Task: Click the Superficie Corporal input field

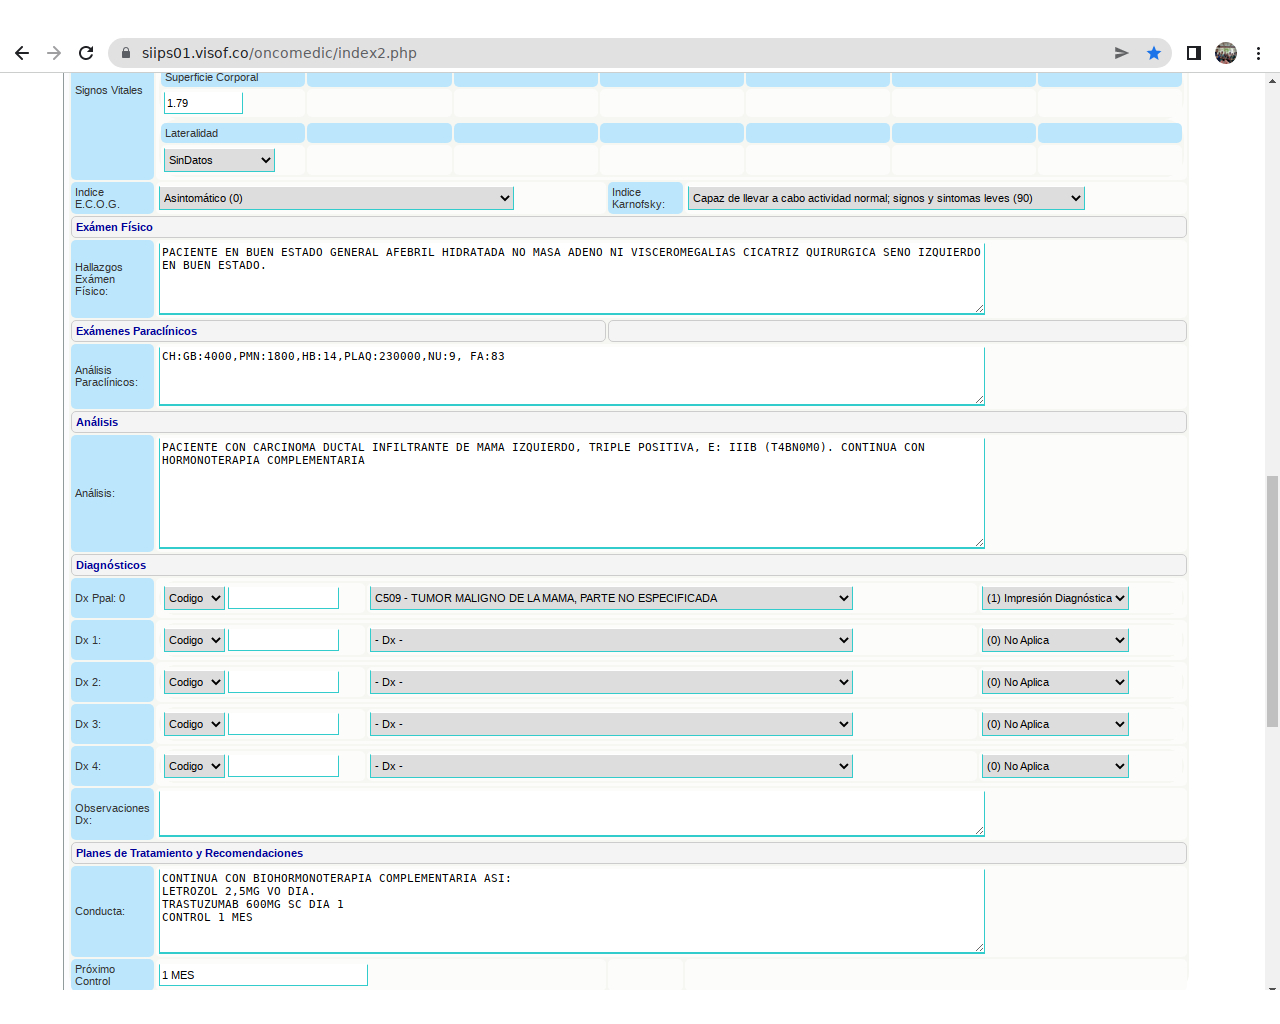Action: click(x=203, y=103)
